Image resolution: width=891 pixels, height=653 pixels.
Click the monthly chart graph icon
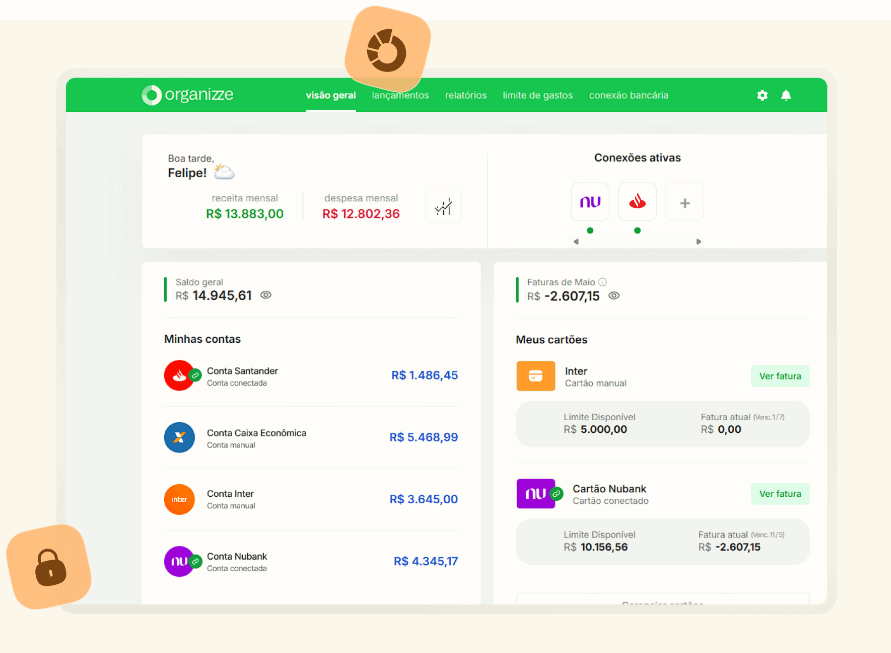click(x=443, y=206)
